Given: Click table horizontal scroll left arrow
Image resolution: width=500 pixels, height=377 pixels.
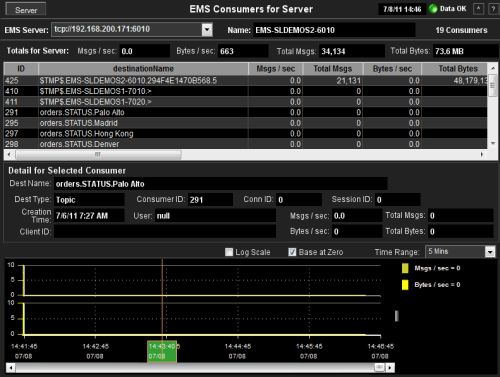Looking at the screenshot, I should tap(9, 154).
